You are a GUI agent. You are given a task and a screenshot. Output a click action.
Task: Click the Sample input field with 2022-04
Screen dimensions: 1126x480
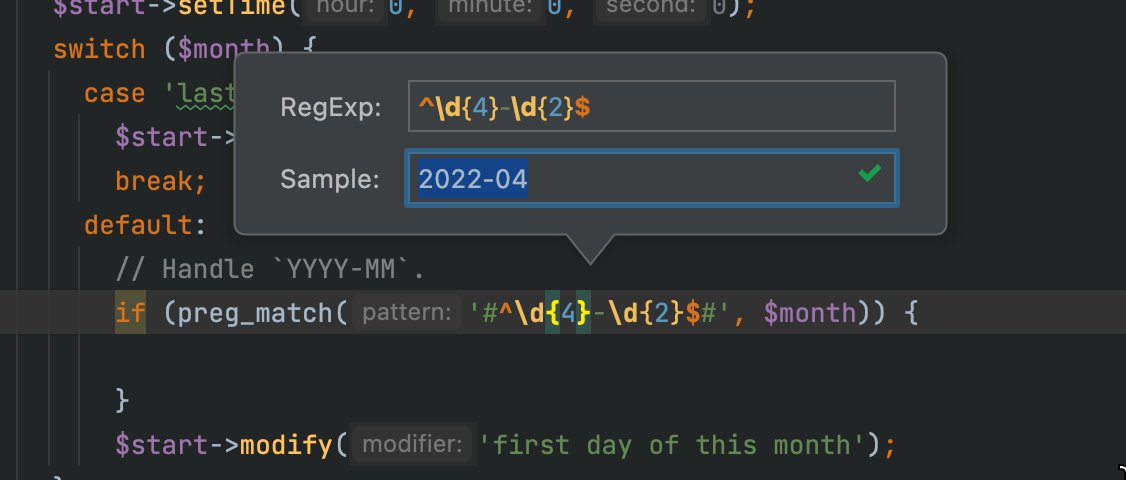pyautogui.click(x=651, y=178)
